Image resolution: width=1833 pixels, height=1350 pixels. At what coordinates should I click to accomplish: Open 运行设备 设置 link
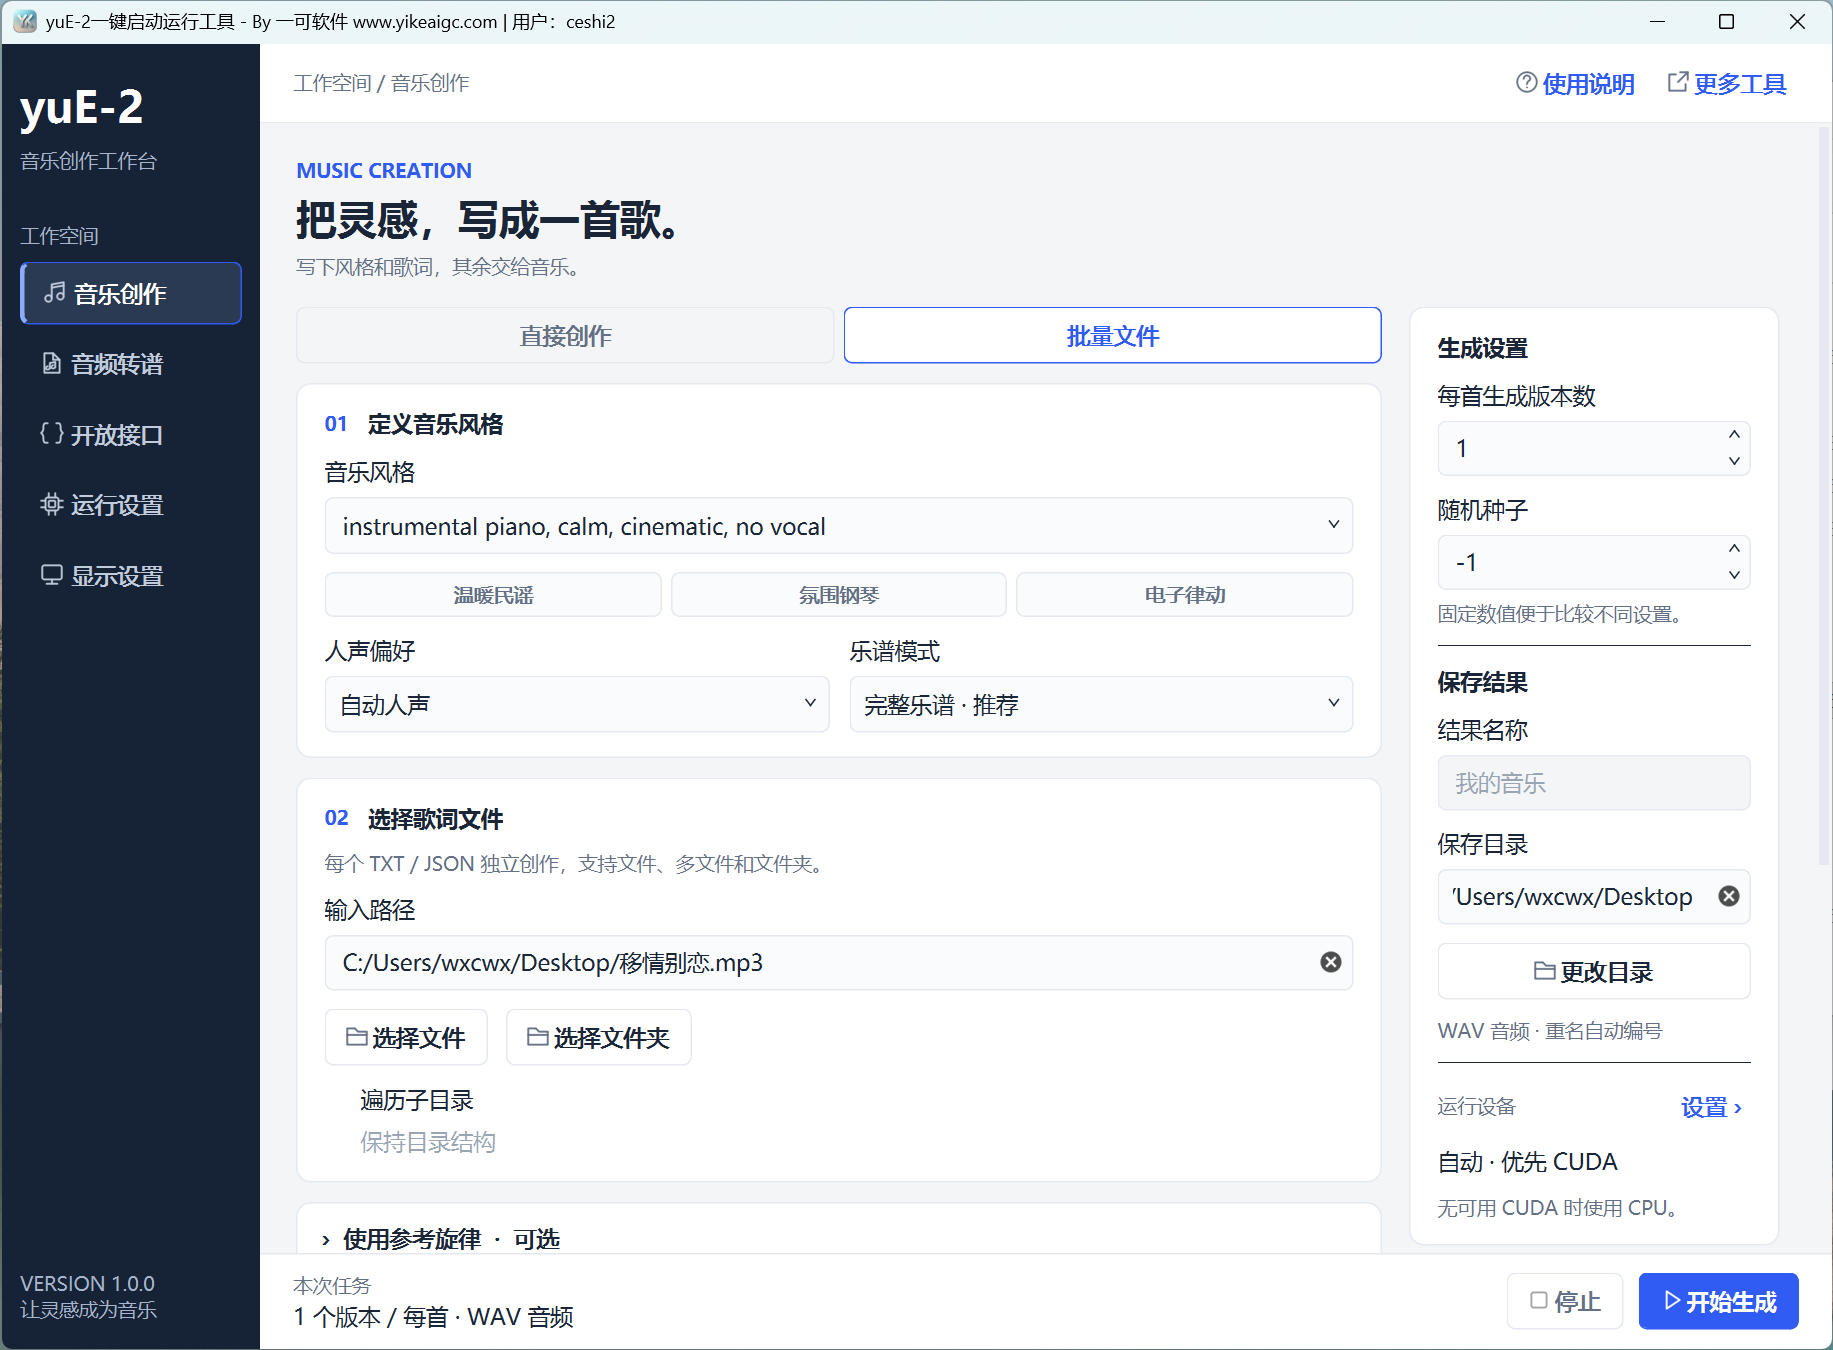[x=1711, y=1107]
